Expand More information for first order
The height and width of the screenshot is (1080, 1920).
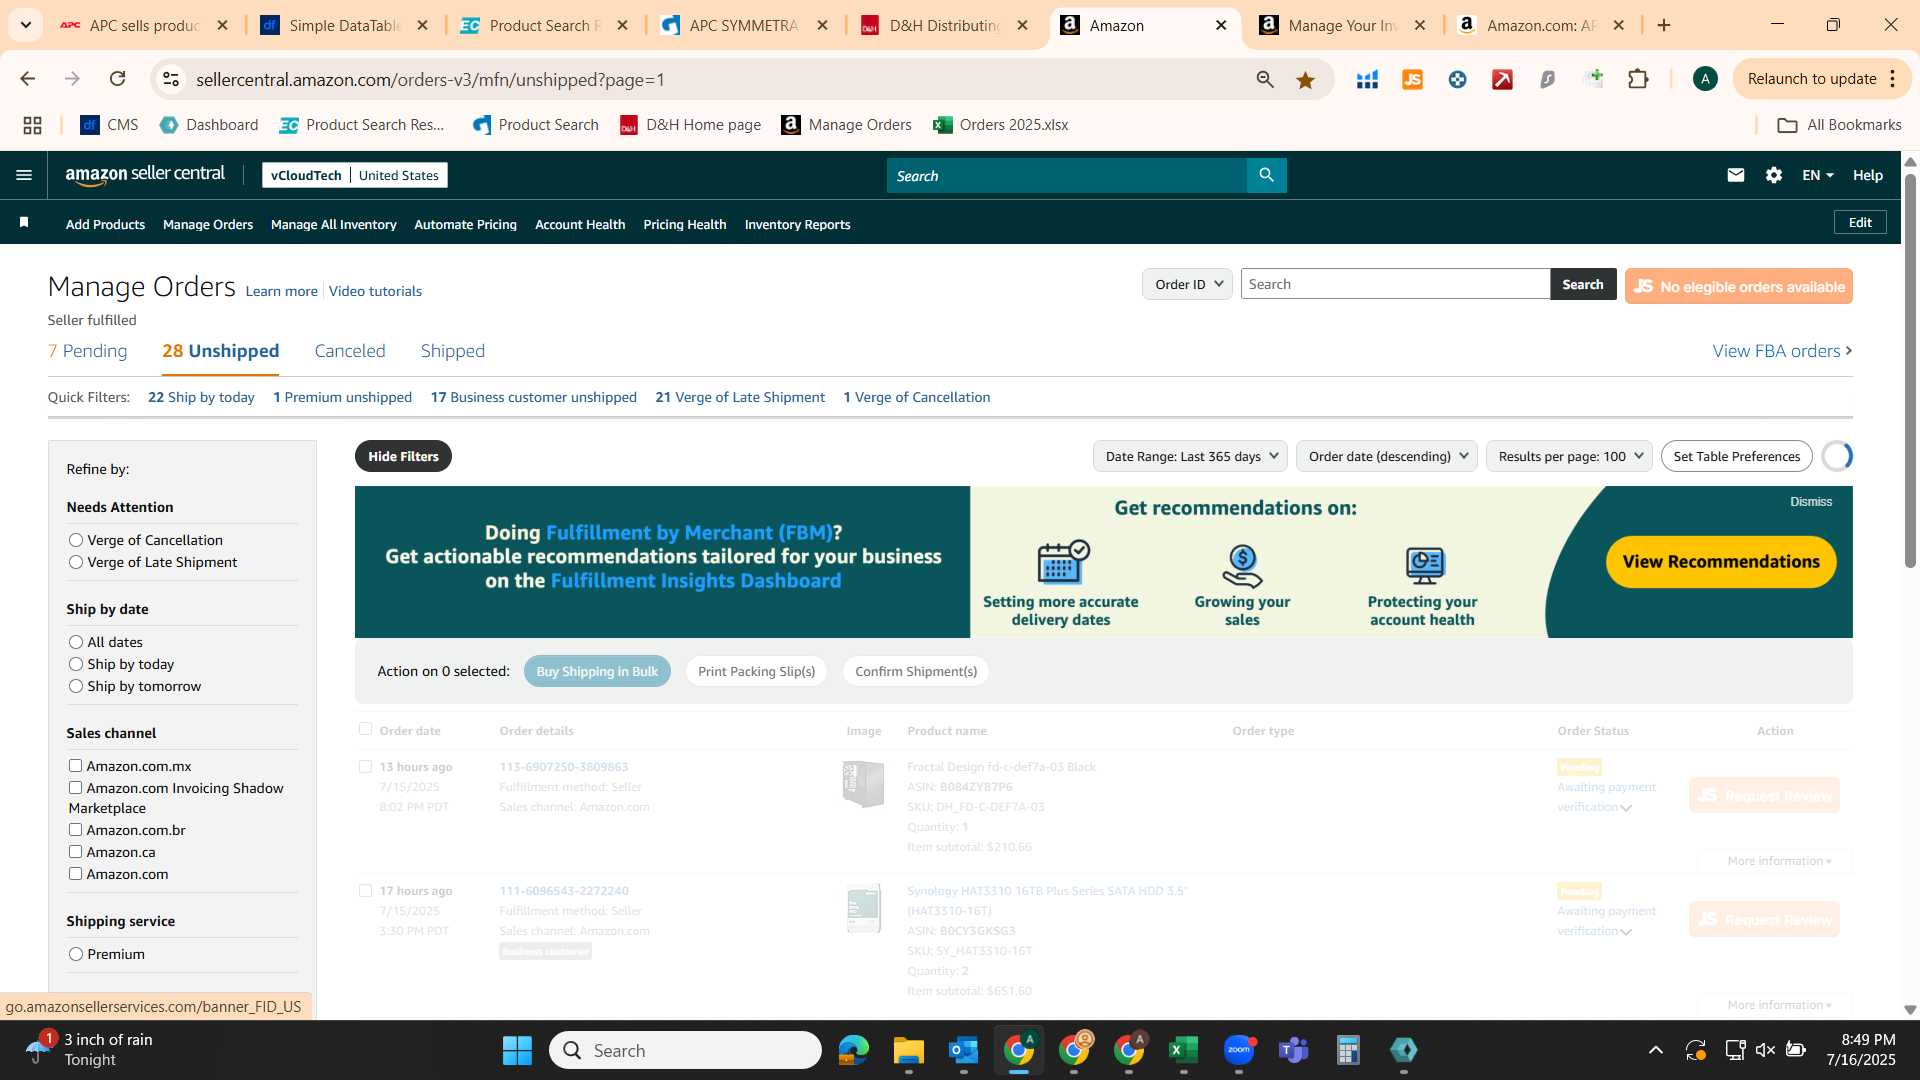tap(1779, 861)
